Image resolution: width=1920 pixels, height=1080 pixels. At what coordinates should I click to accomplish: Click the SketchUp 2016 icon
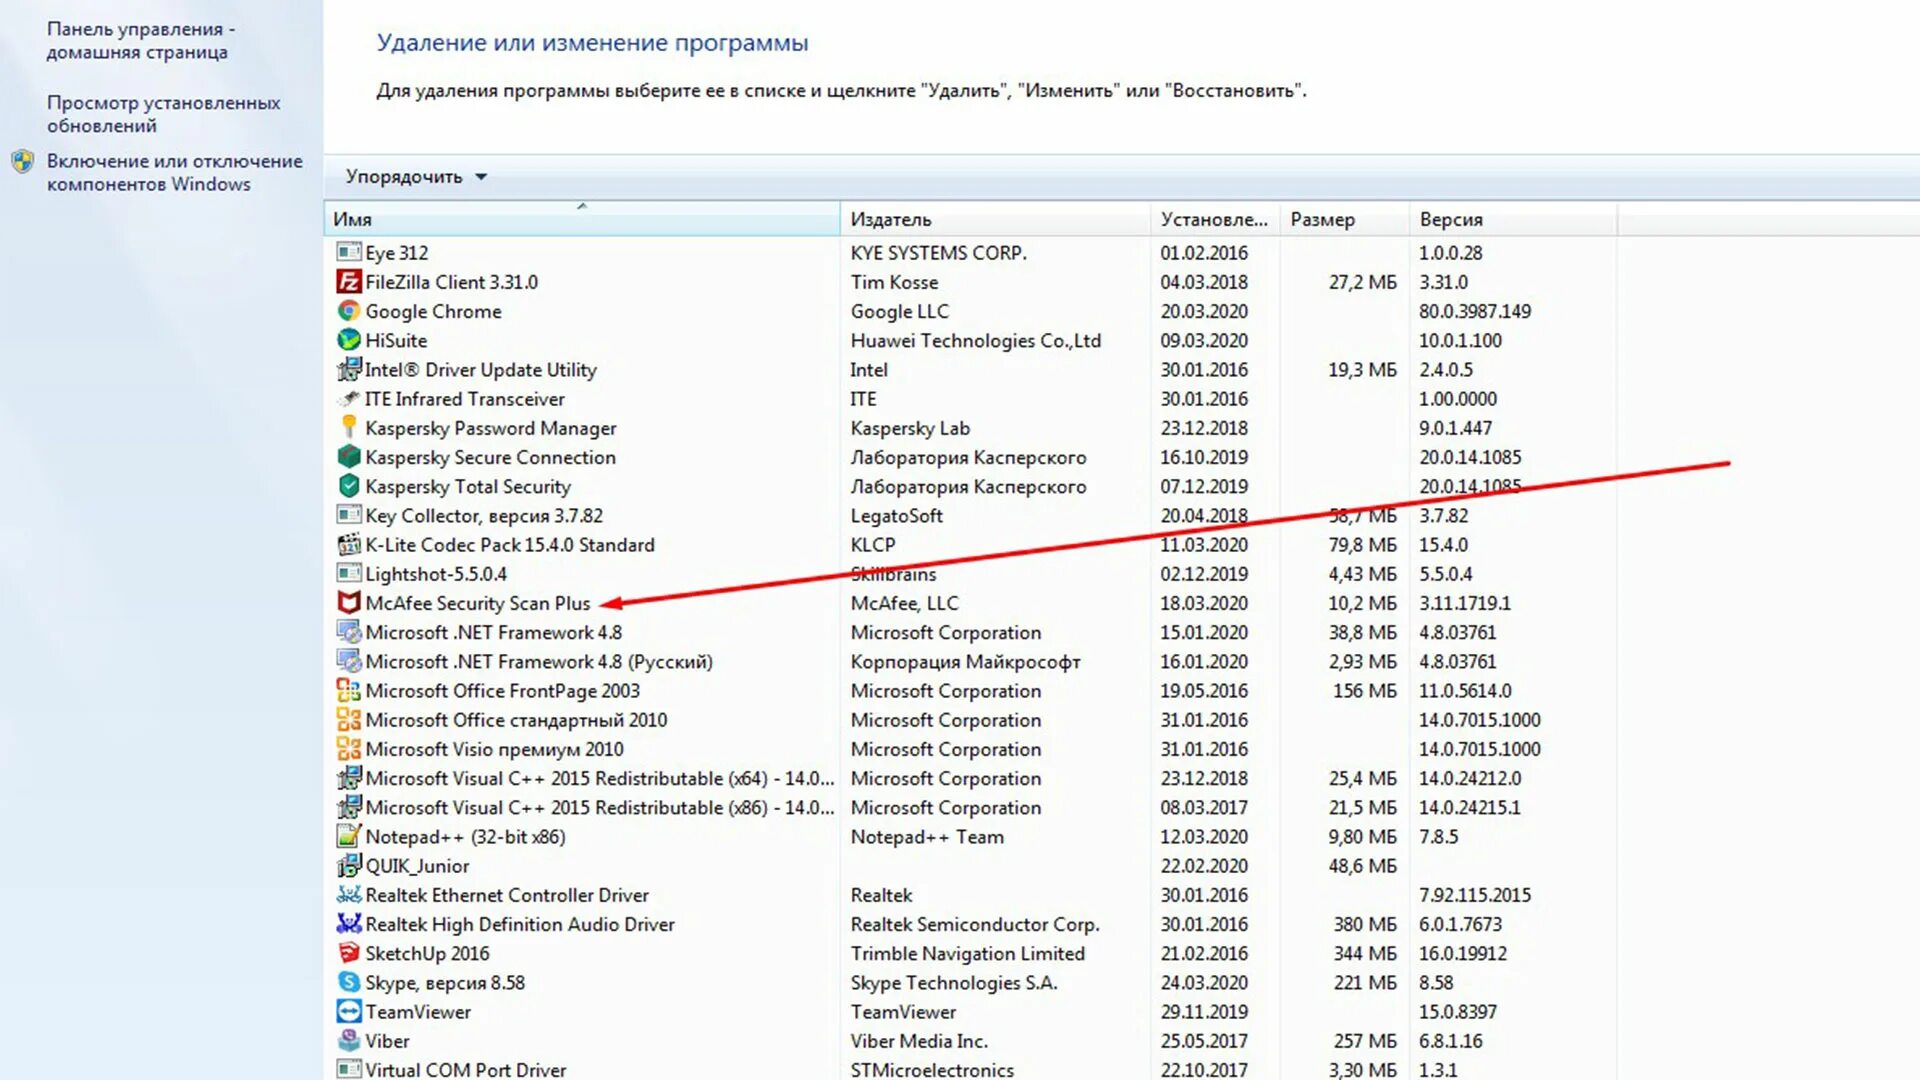[x=348, y=953]
